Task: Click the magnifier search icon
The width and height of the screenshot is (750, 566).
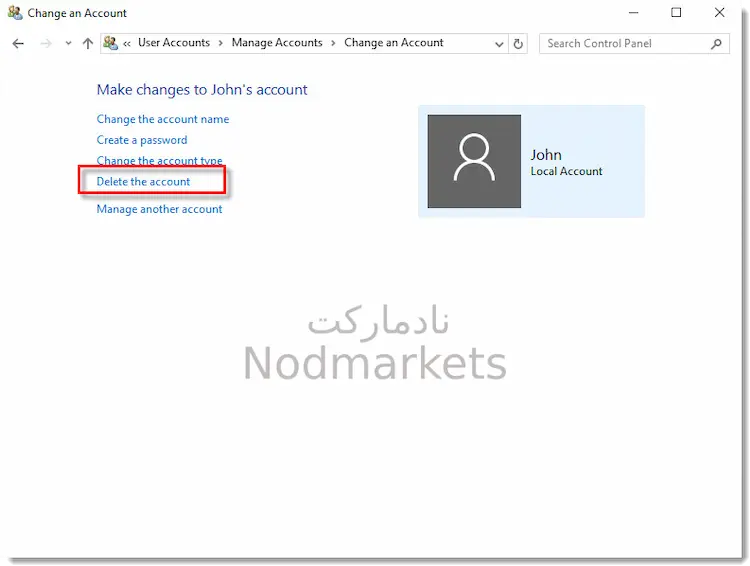Action: 716,44
